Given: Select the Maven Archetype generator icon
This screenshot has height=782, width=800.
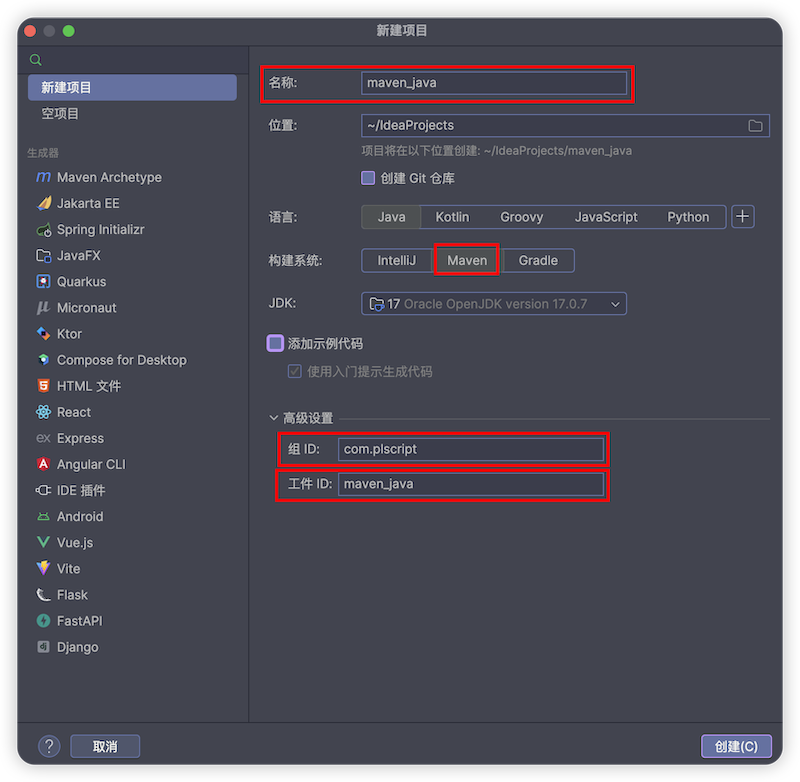Looking at the screenshot, I should [43, 177].
